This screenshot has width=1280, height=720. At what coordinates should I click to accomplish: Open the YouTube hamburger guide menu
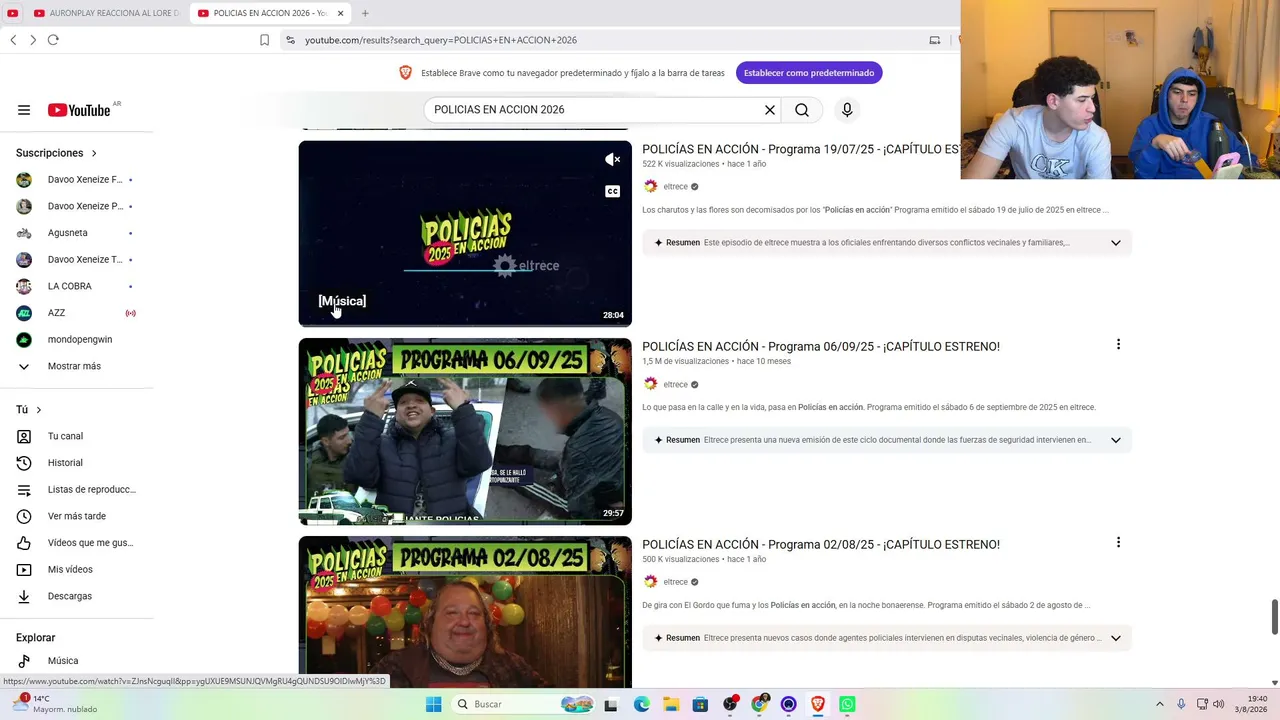(x=24, y=110)
